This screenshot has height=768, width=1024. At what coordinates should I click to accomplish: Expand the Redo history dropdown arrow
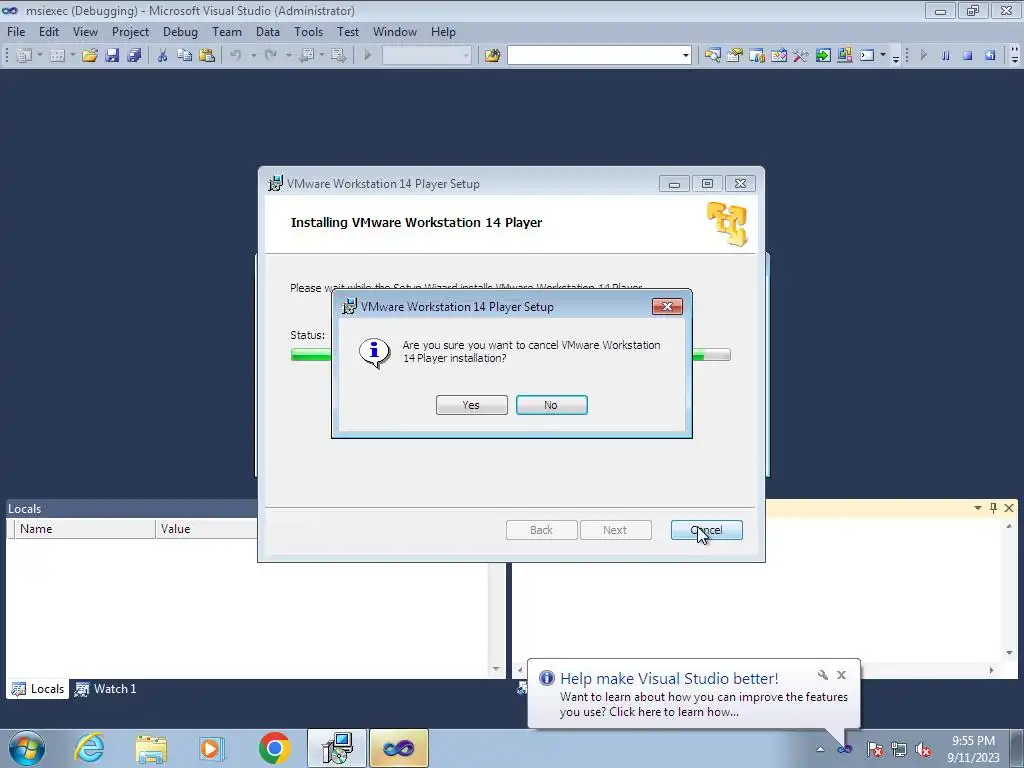[x=288, y=56]
